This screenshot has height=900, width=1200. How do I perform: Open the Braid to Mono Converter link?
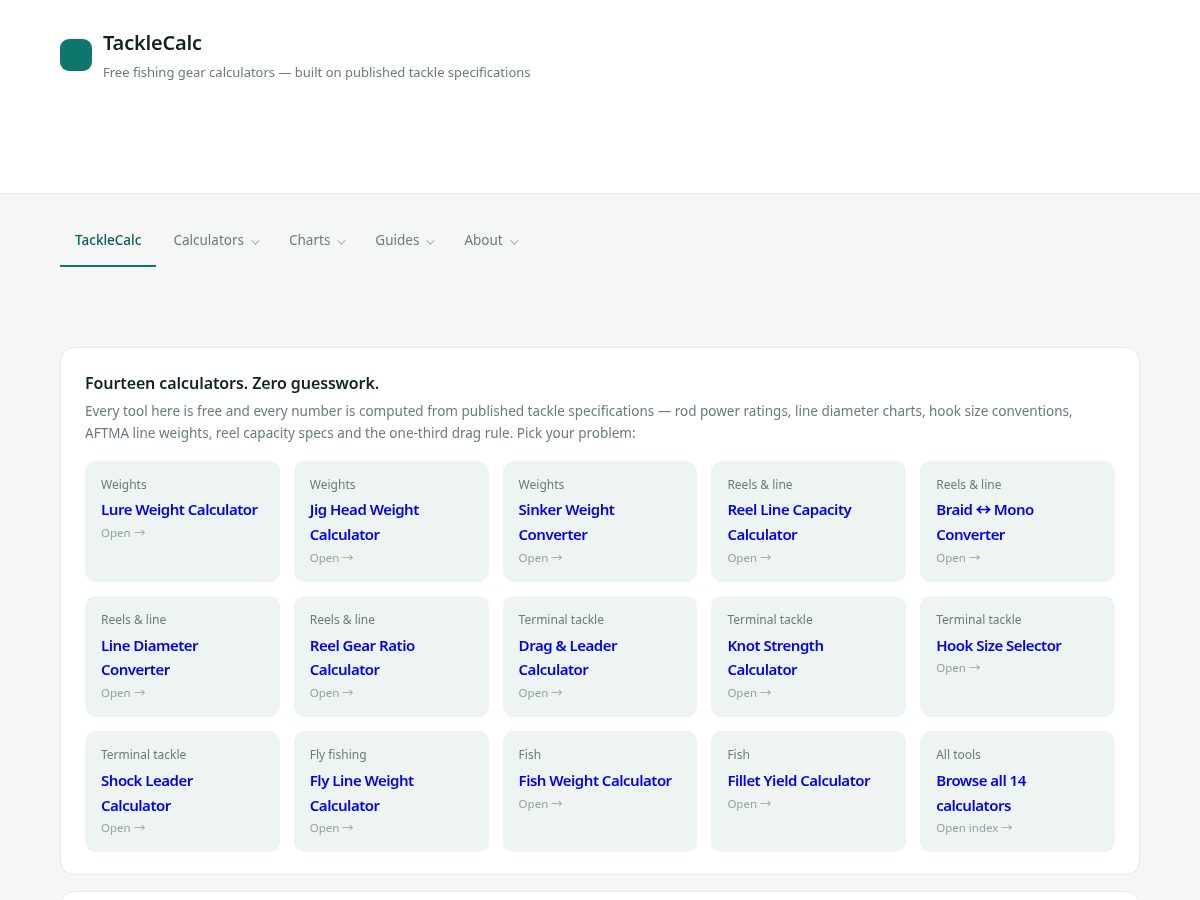985,522
